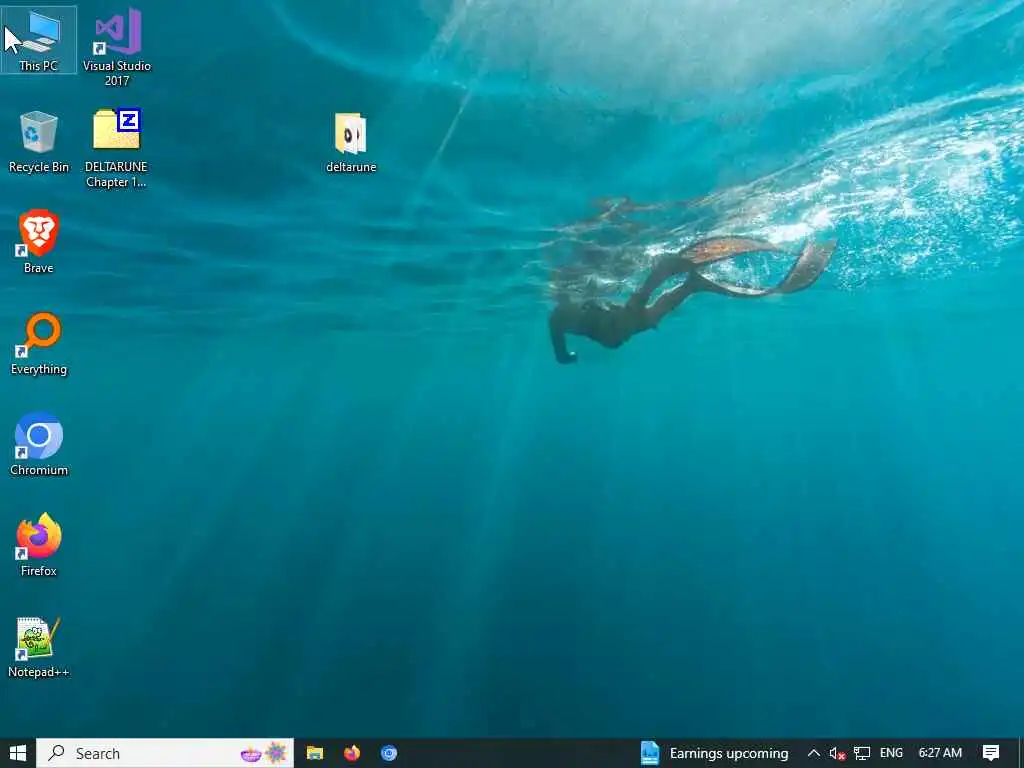Open the clock showing 6:27 AM
1024x768 pixels.
tap(940, 753)
